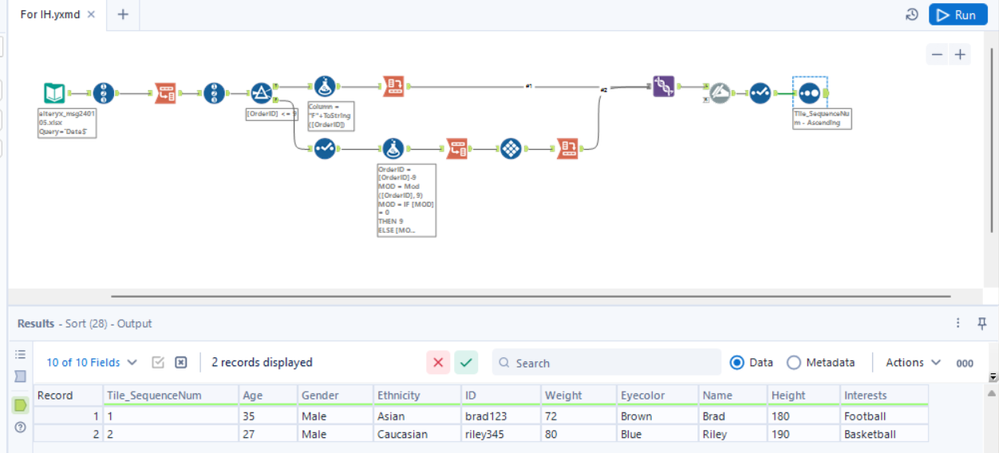Open Results more options menu
This screenshot has width=999, height=453.
(x=958, y=324)
